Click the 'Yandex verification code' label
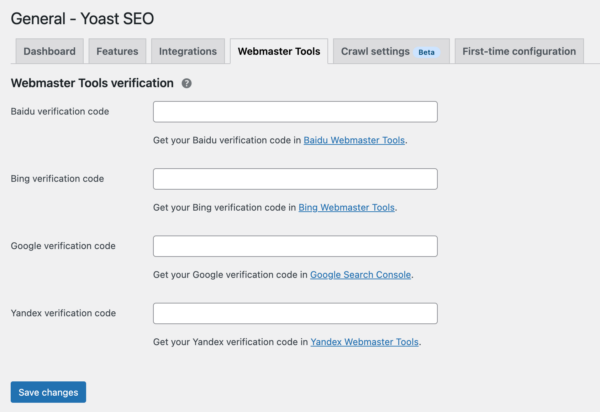 click(x=63, y=313)
